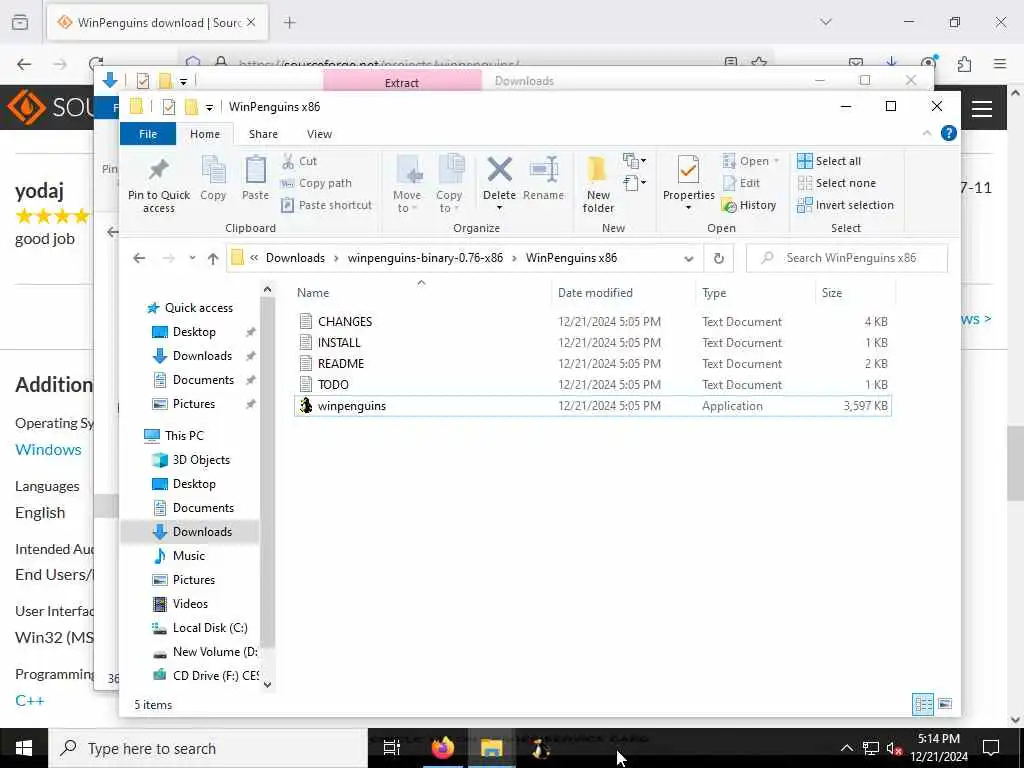Switch to the Share ribbon tab
The width and height of the screenshot is (1024, 768).
[263, 134]
